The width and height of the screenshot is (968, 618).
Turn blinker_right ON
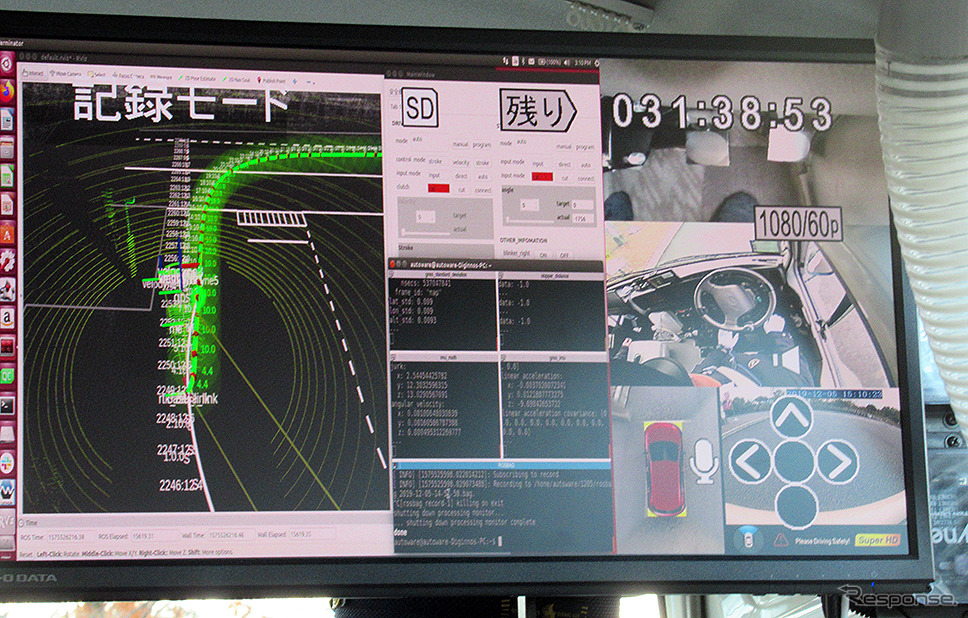(543, 254)
